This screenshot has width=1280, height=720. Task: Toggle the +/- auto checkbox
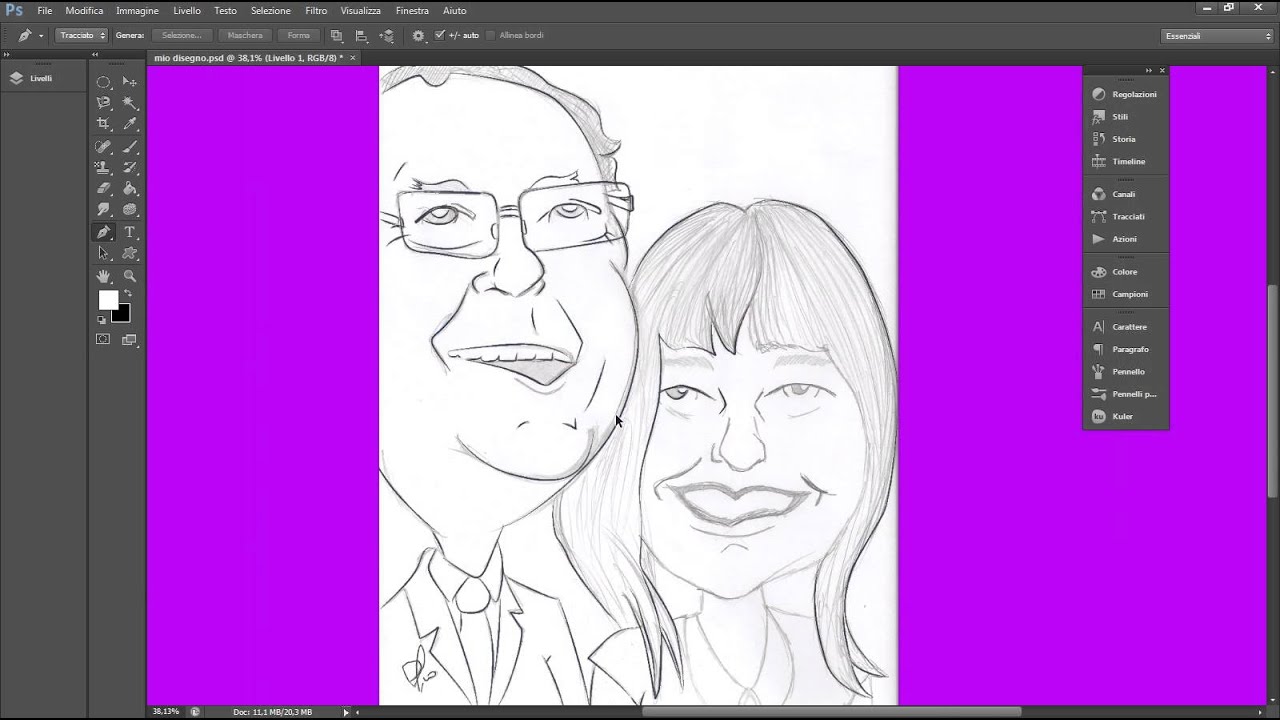tap(439, 35)
